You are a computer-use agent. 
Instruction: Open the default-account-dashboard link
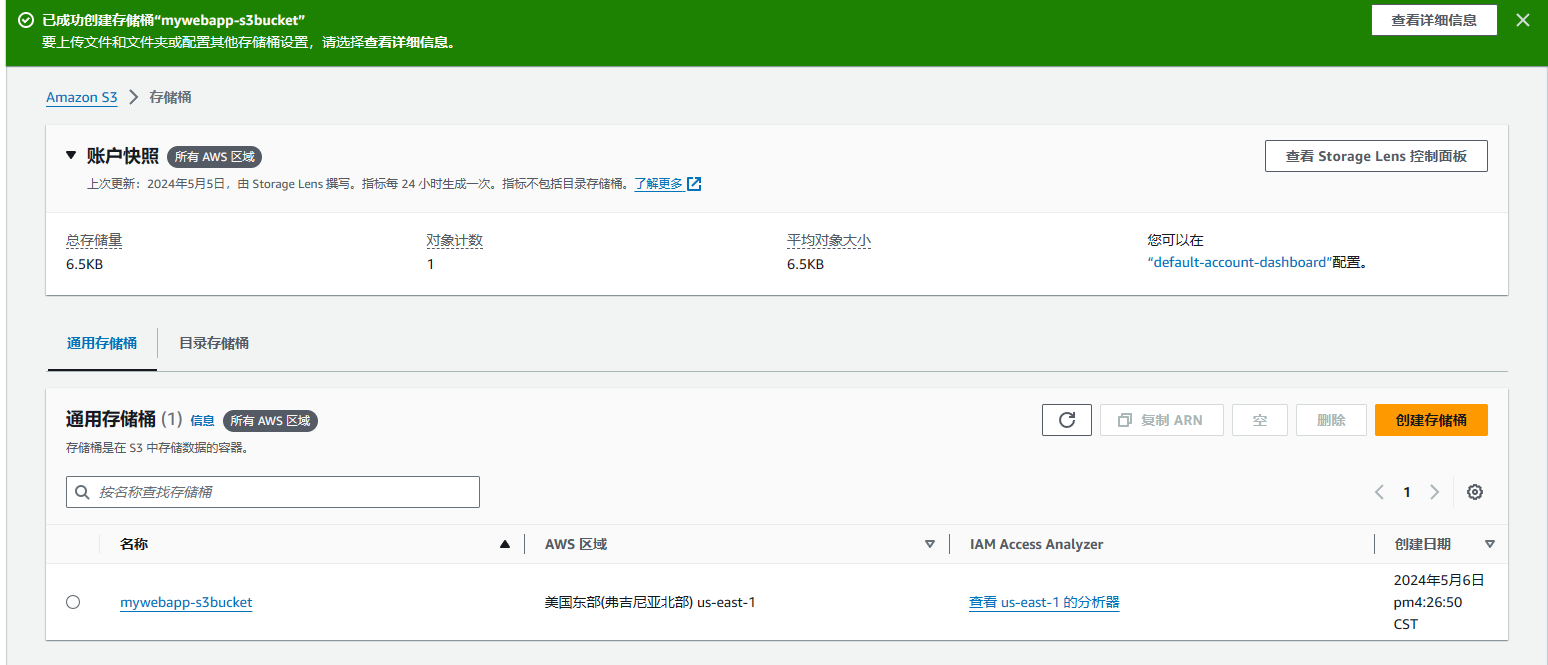pyautogui.click(x=1240, y=262)
